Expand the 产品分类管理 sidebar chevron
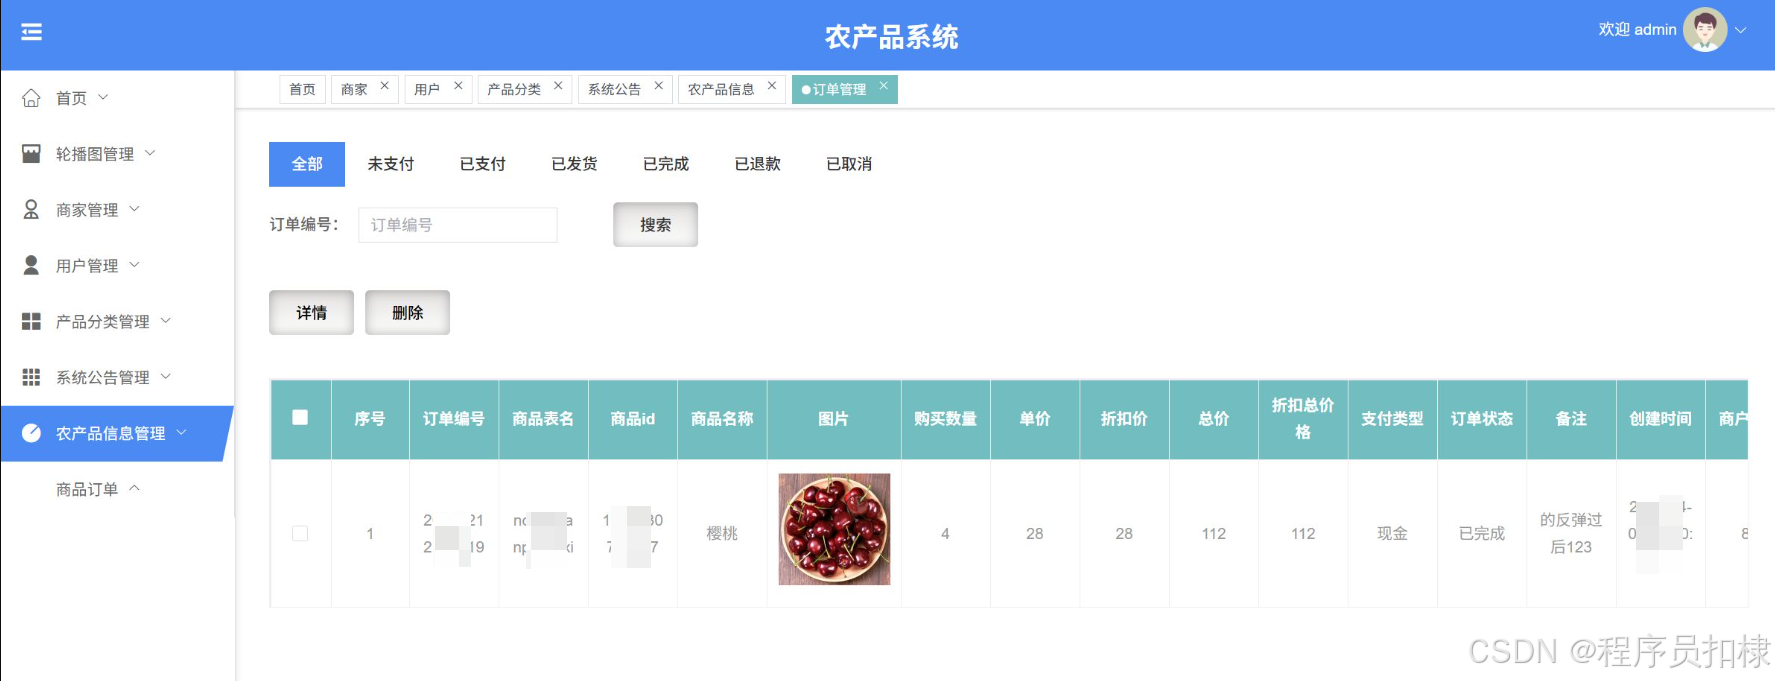The image size is (1775, 681). [x=166, y=321]
